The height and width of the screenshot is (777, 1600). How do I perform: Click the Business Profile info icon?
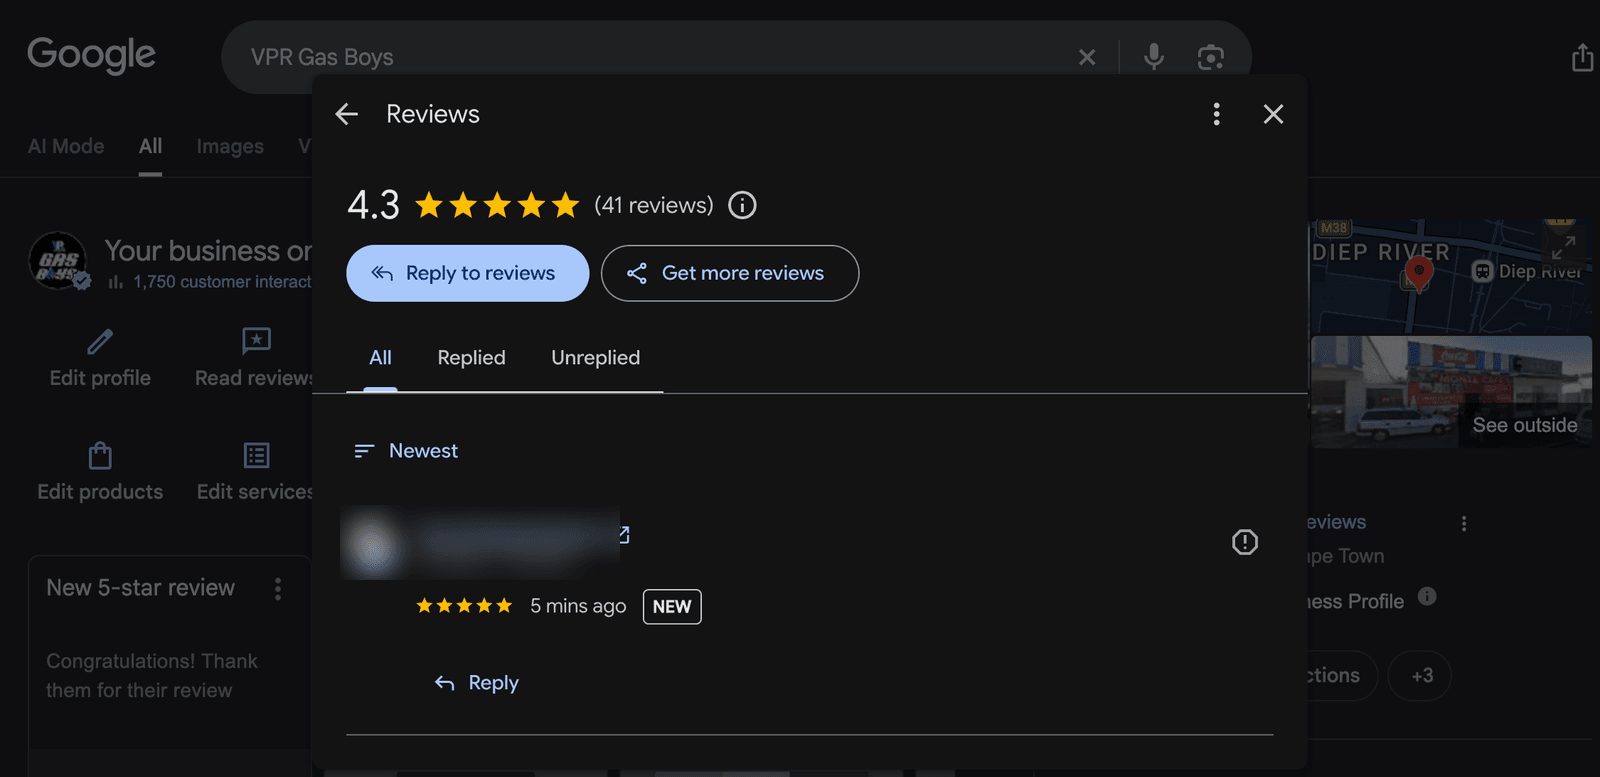coord(1427,597)
